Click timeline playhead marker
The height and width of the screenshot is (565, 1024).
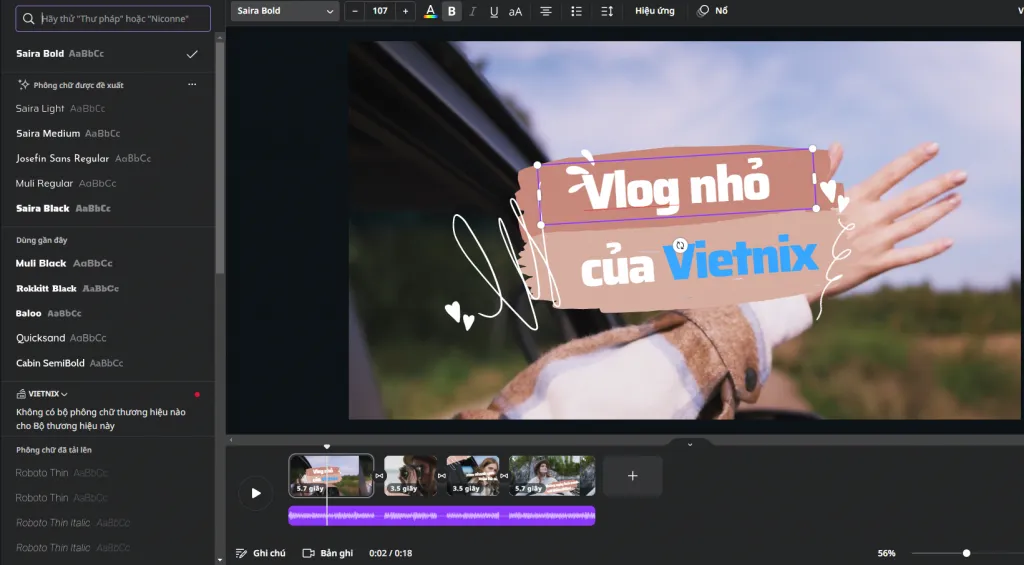click(327, 447)
